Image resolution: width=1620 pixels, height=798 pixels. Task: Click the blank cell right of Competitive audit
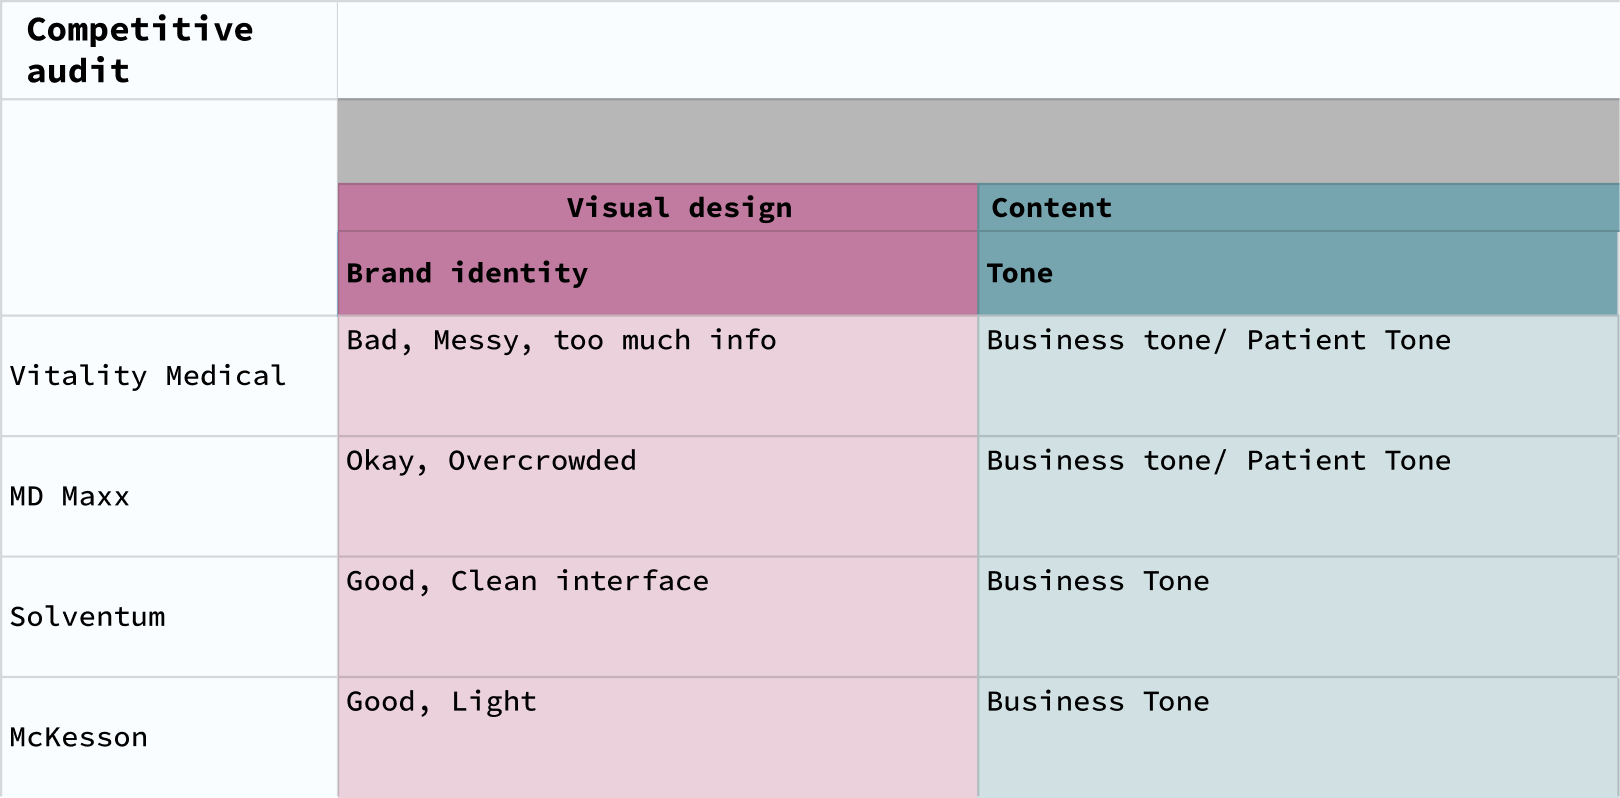tap(978, 50)
